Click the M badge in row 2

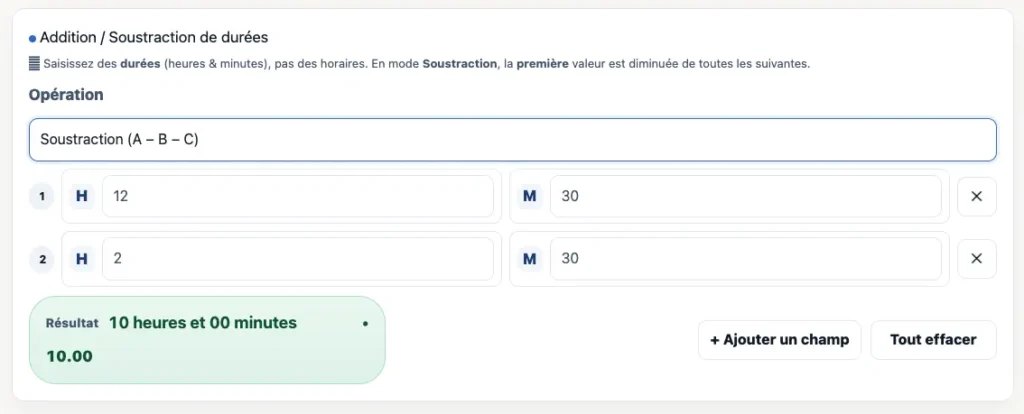click(530, 259)
